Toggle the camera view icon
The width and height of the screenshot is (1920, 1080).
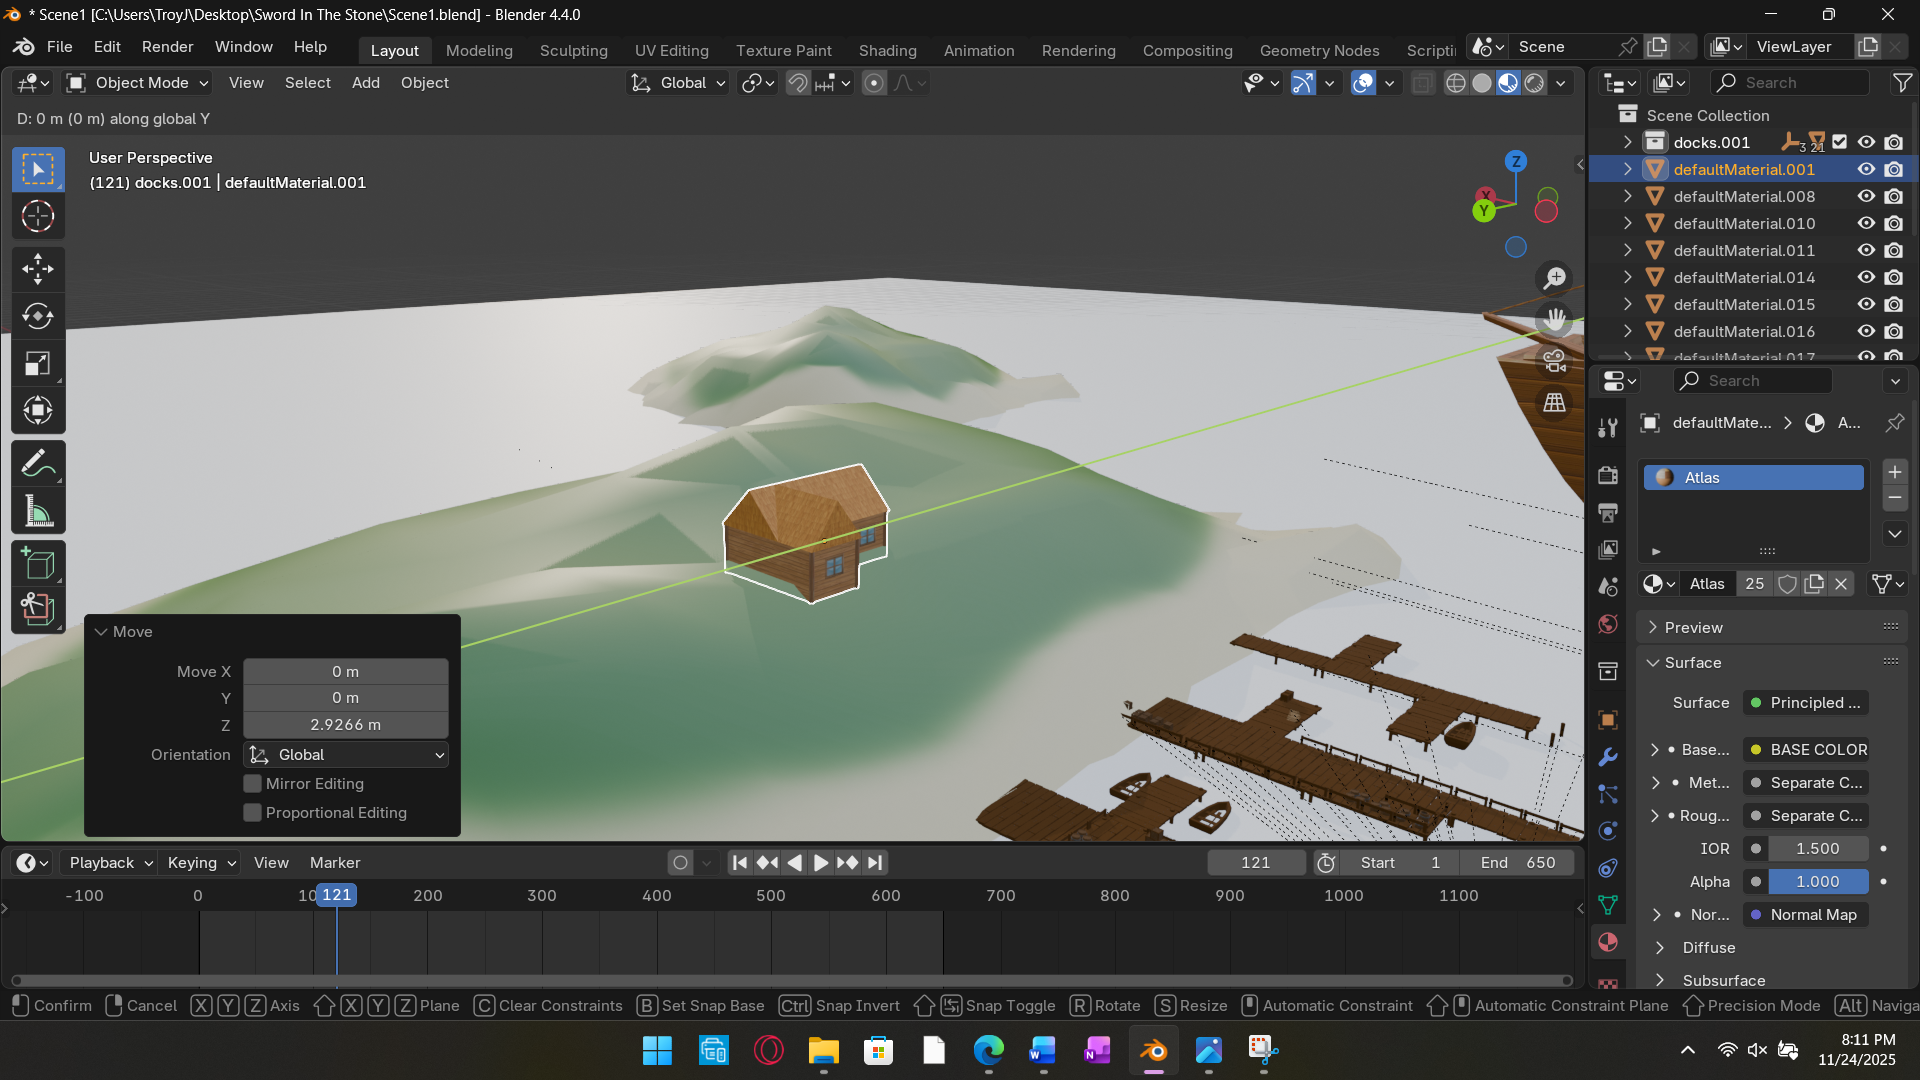[x=1554, y=361]
